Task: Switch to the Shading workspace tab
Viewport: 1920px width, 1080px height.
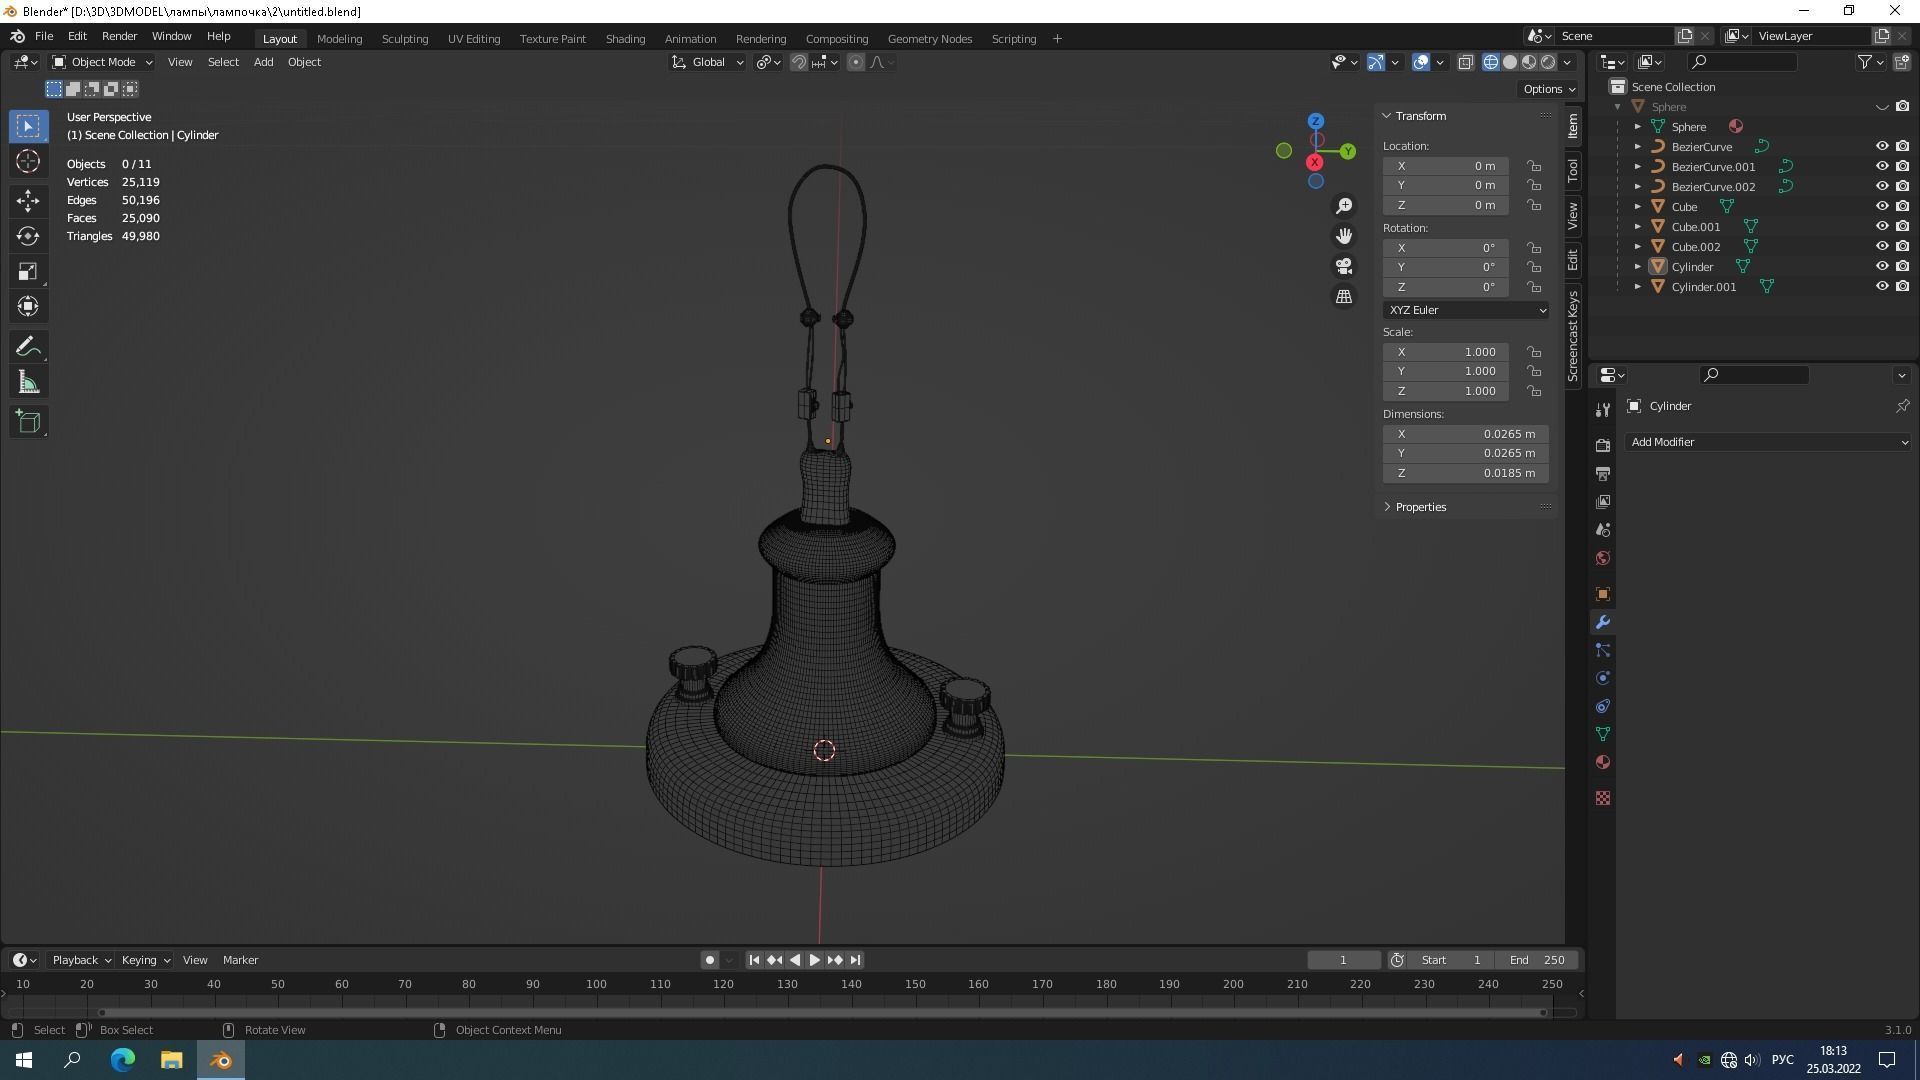Action: 625,39
